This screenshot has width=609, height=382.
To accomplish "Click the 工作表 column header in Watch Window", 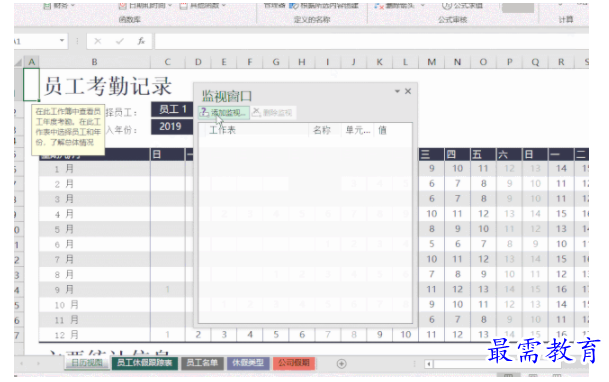I will coord(222,130).
